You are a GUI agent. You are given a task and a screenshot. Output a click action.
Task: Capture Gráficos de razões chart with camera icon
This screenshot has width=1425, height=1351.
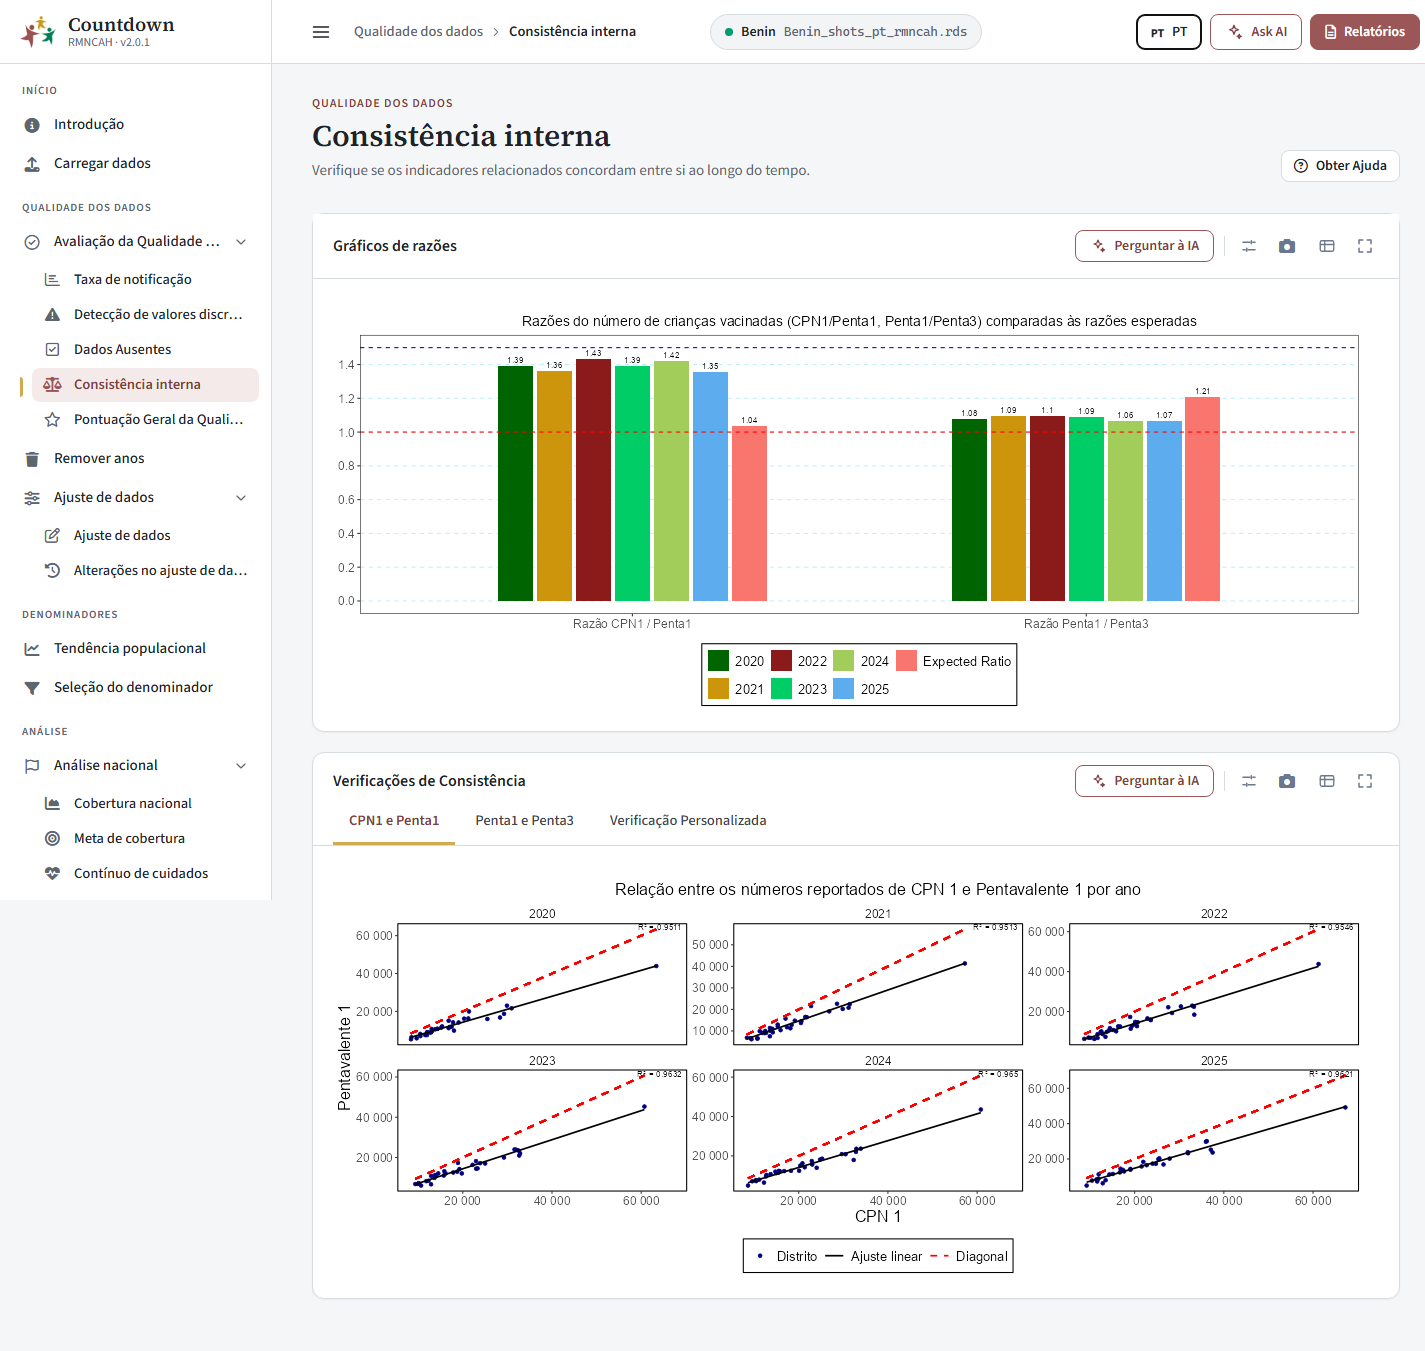click(1287, 246)
